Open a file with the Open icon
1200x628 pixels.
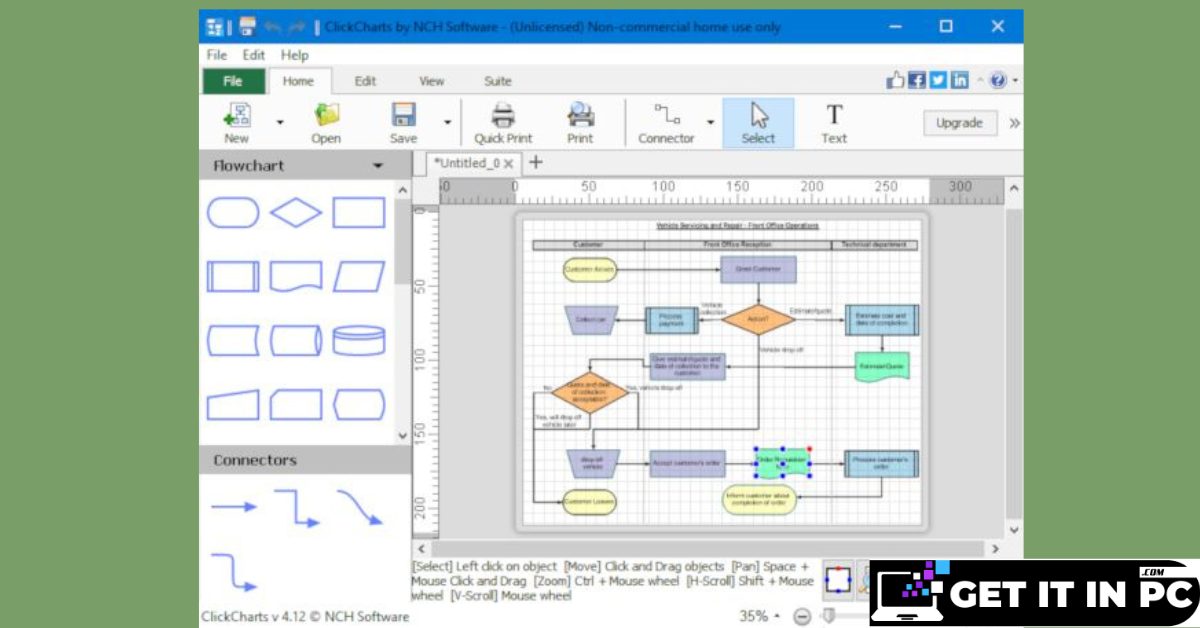[x=326, y=123]
